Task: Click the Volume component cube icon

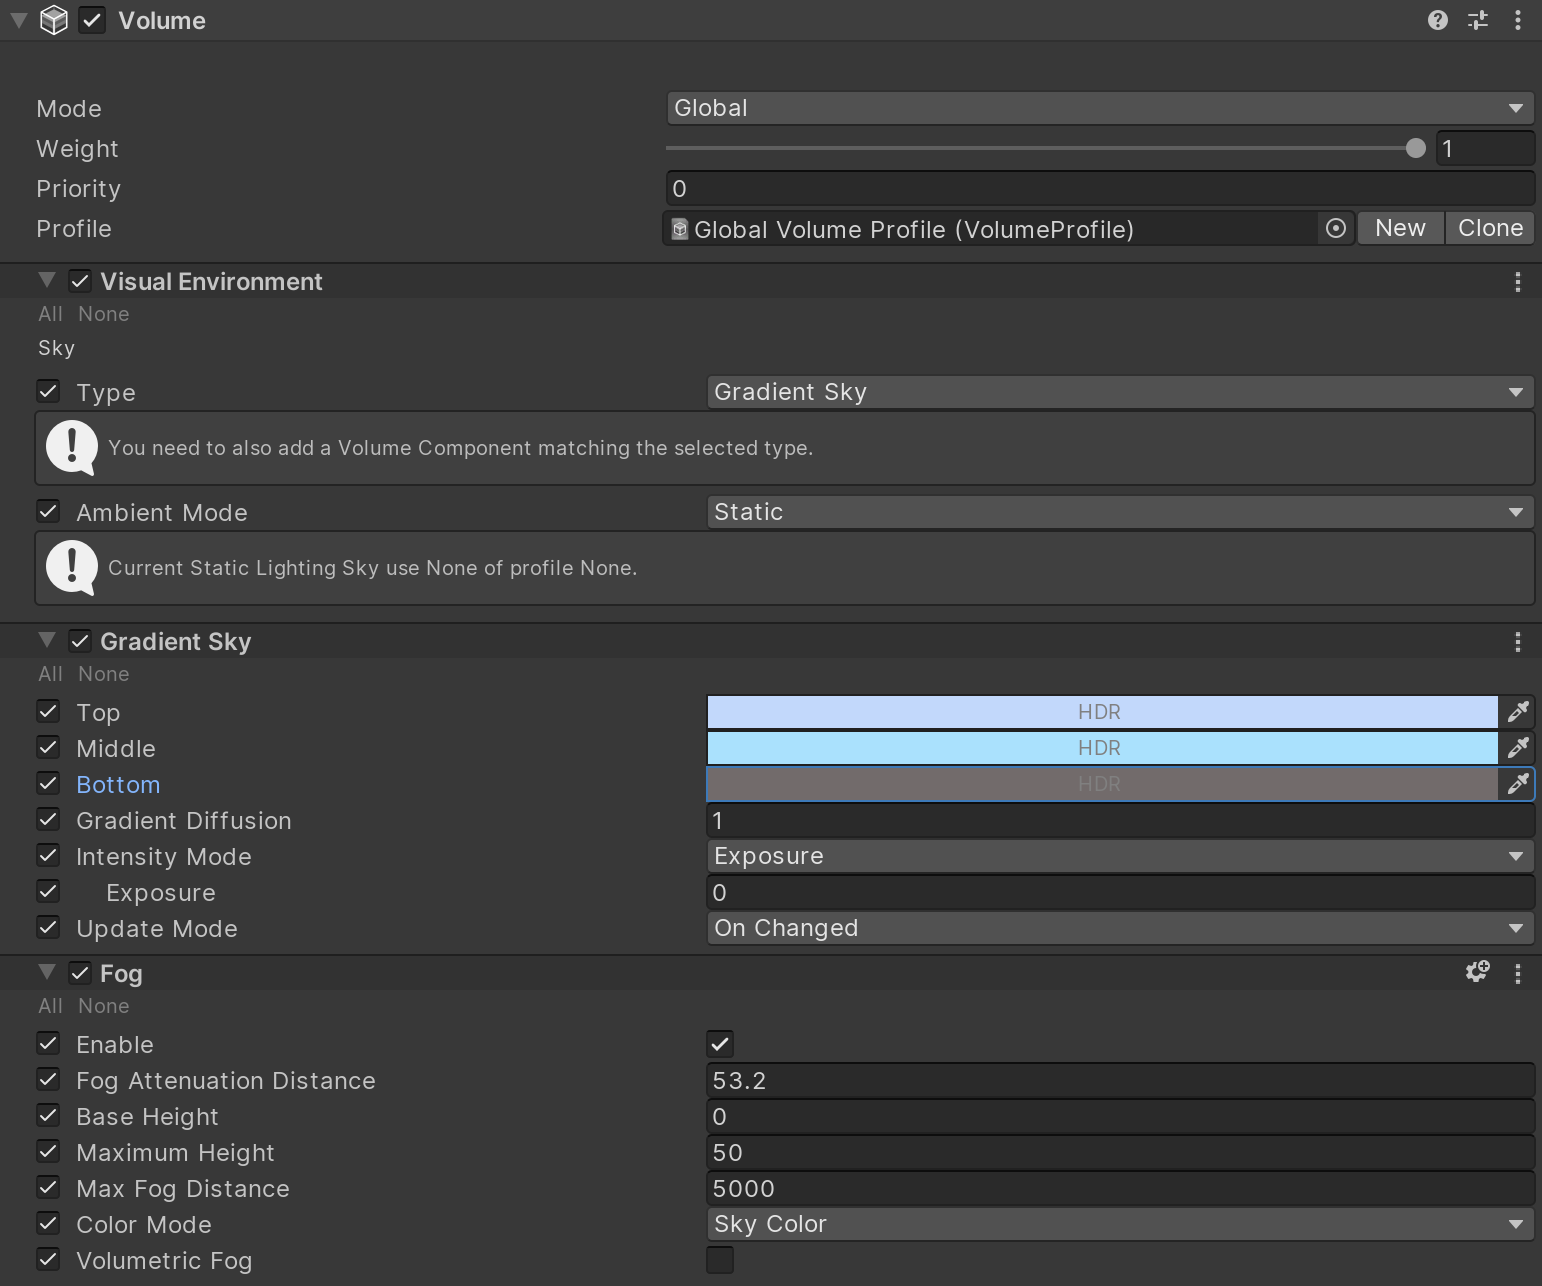Action: click(x=54, y=19)
